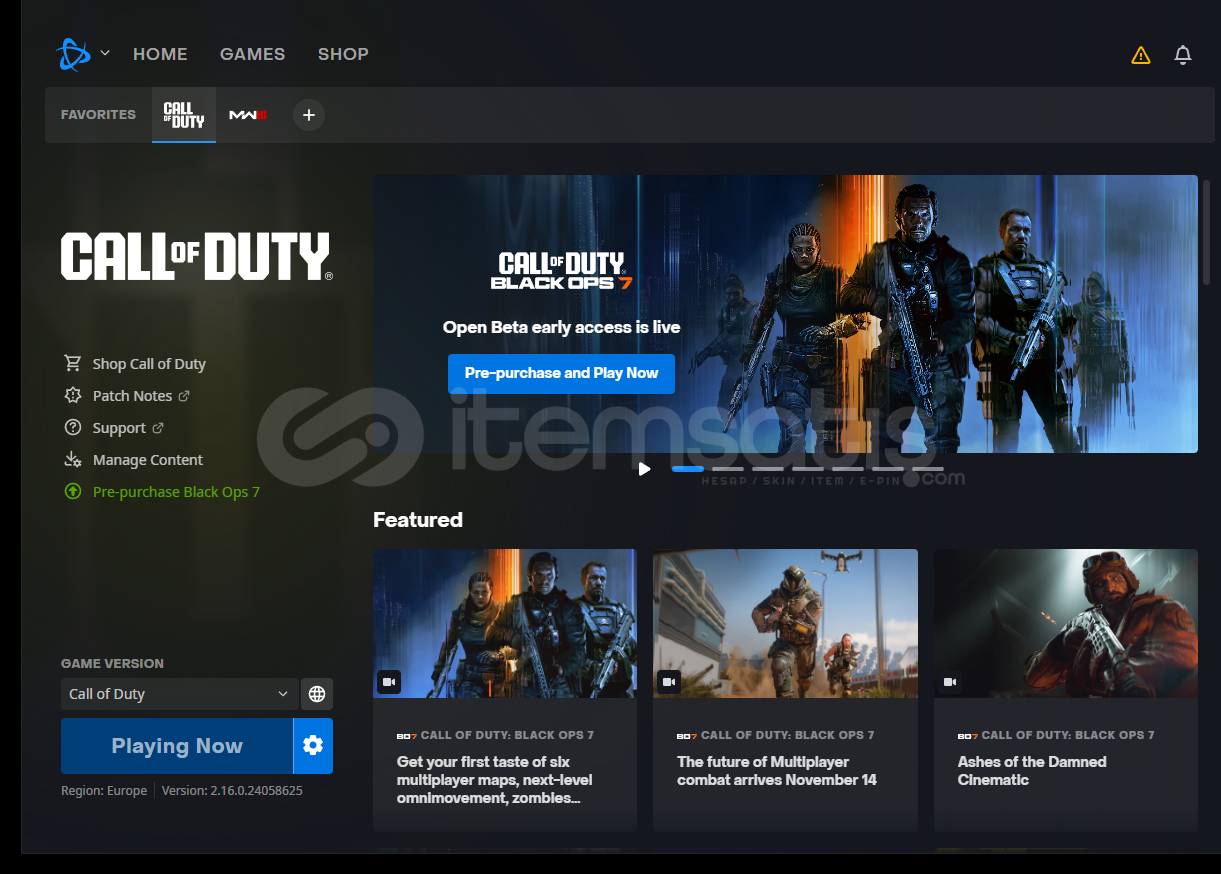Click 'Open Beta early access is live' text
The image size is (1221, 874).
561,327
